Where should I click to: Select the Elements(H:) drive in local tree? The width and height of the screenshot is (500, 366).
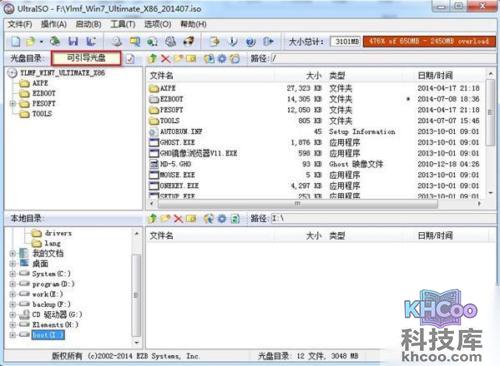tap(49, 325)
